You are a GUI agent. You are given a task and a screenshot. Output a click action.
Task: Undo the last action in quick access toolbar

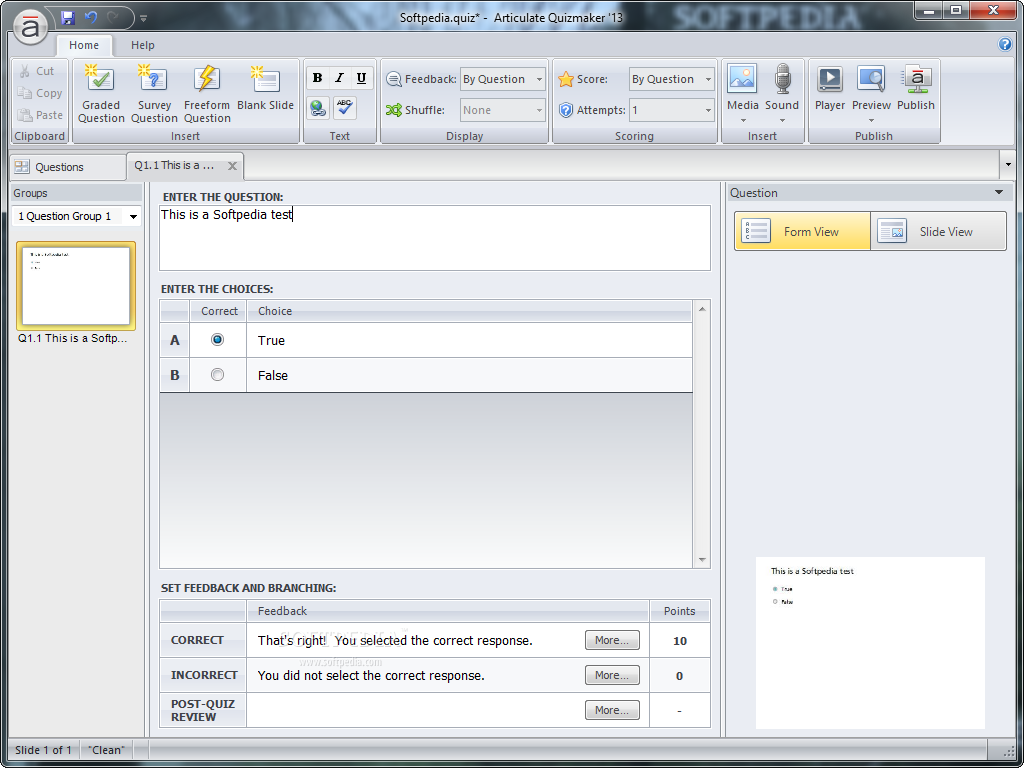[x=91, y=18]
